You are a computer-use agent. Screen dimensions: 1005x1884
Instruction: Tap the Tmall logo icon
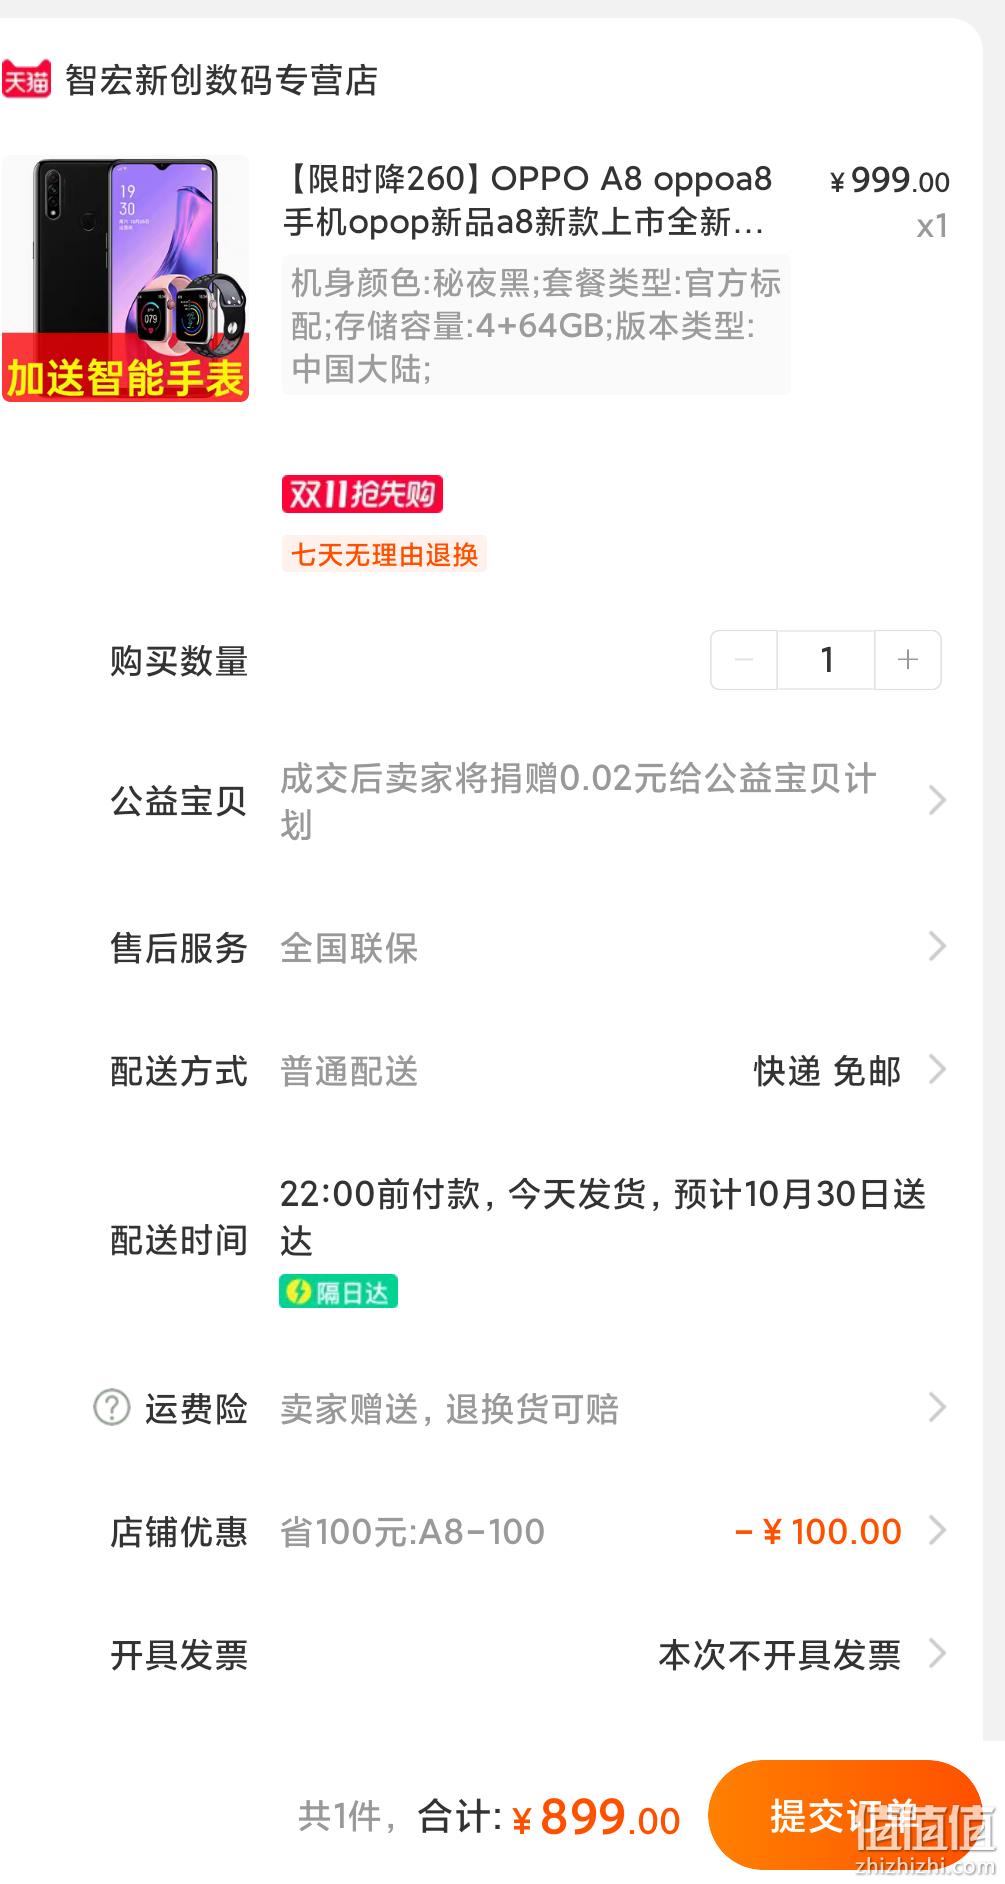[x=26, y=79]
